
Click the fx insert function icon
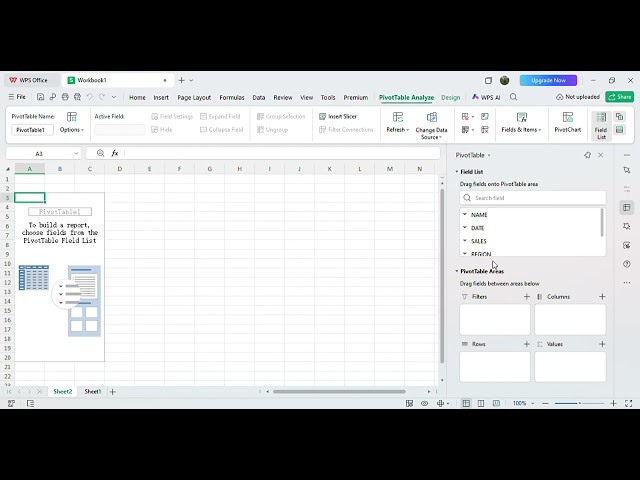coord(115,153)
